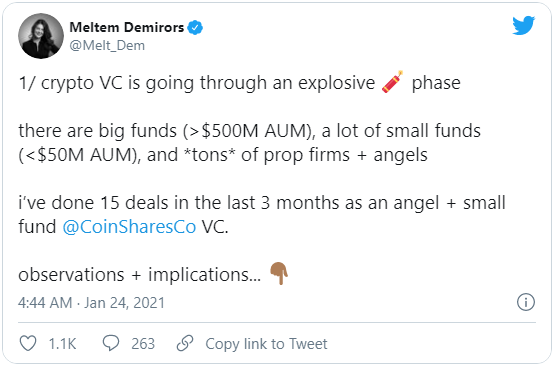
Task: Open the tweet info circle icon
Action: click(525, 302)
